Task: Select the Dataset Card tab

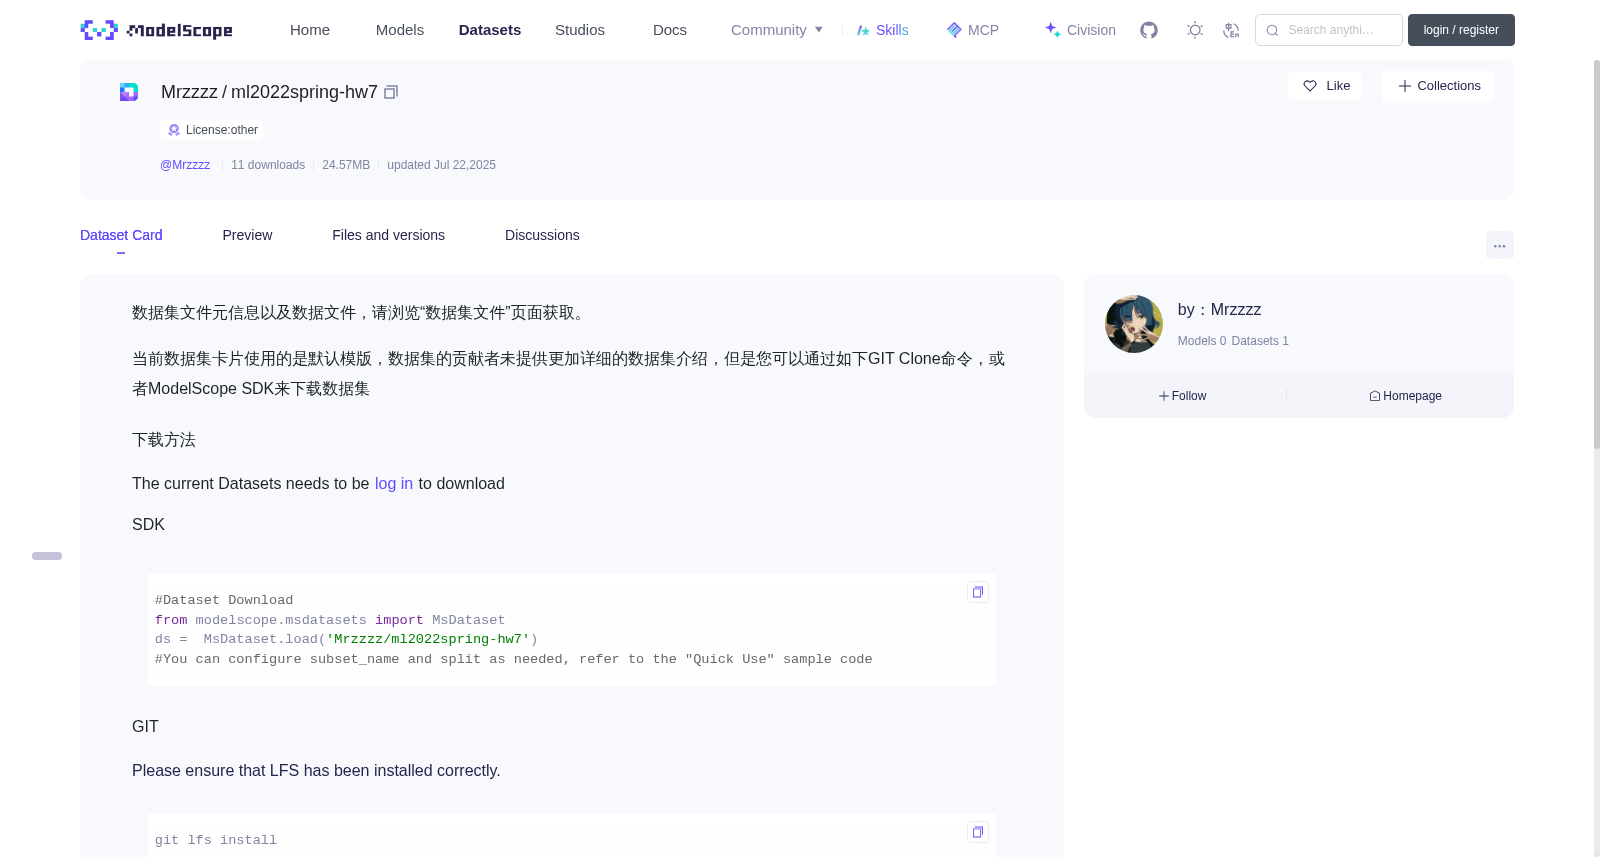Action: pyautogui.click(x=121, y=235)
